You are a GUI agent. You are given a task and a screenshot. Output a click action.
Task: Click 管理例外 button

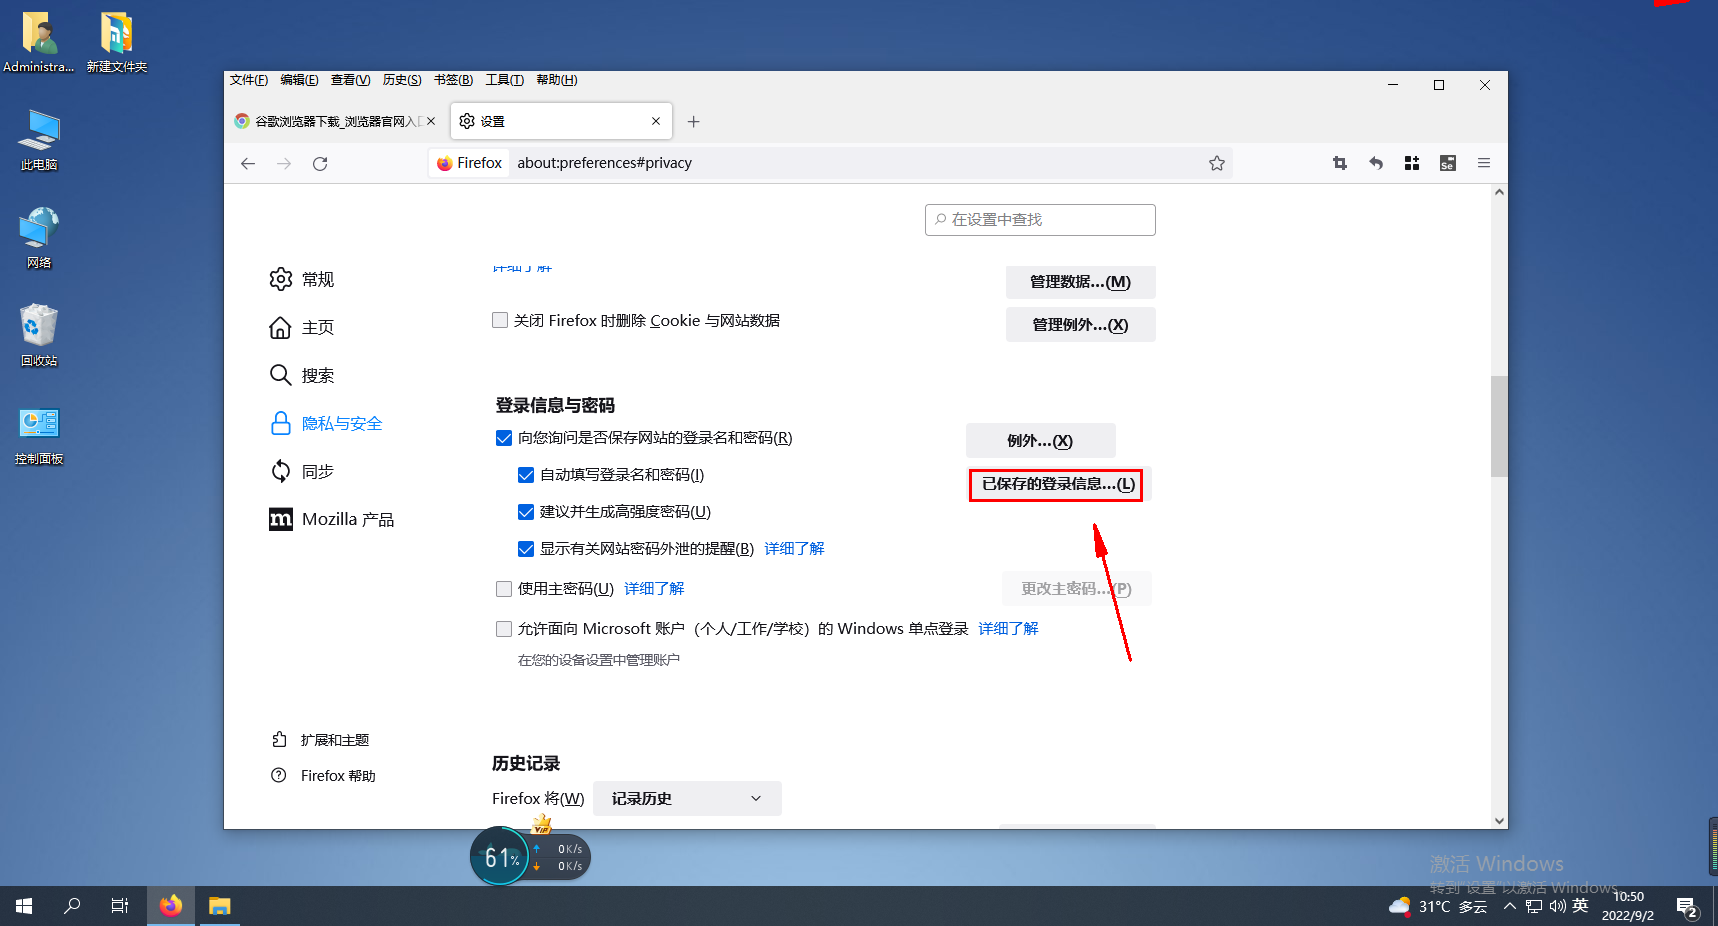point(1080,325)
